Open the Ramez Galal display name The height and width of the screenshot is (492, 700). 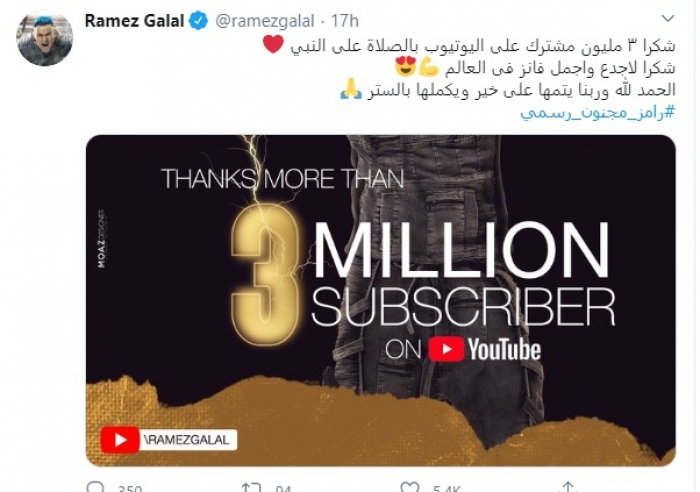click(x=134, y=21)
